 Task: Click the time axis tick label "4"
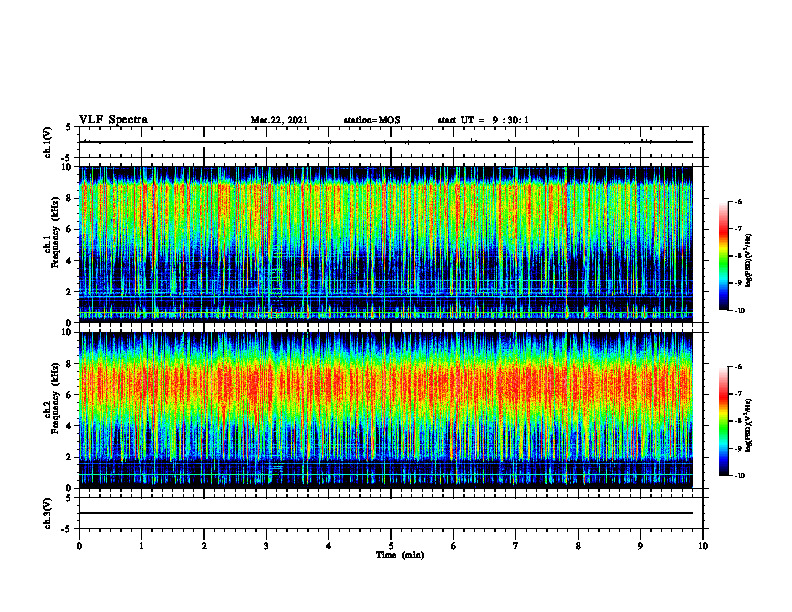(x=329, y=546)
